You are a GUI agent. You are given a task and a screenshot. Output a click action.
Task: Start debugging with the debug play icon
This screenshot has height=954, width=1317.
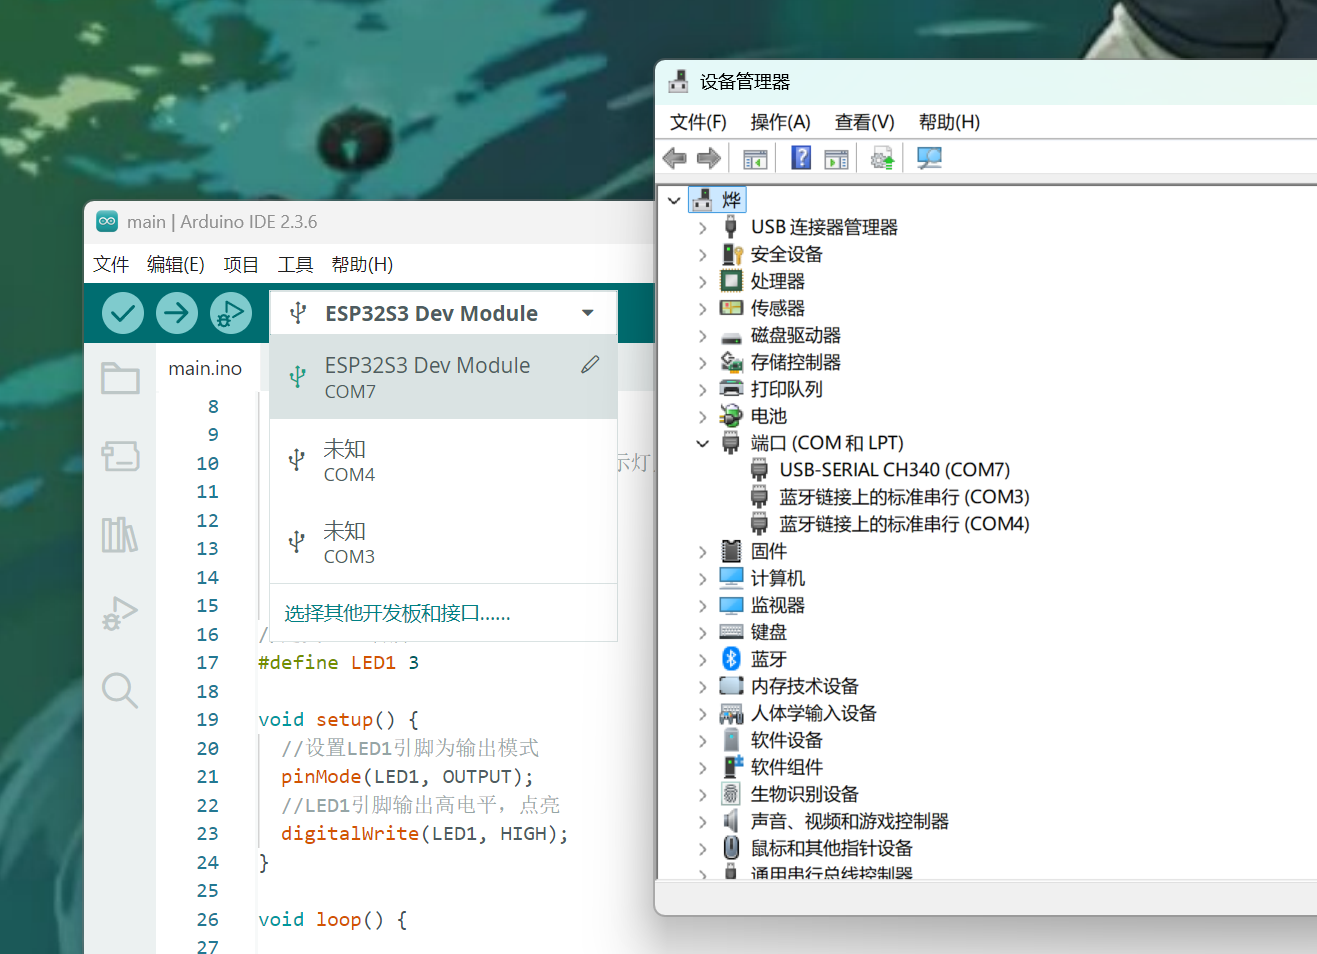[231, 313]
